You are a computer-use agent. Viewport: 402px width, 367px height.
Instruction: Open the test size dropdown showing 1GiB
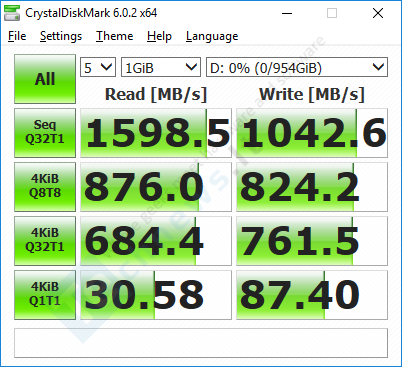click(x=161, y=67)
